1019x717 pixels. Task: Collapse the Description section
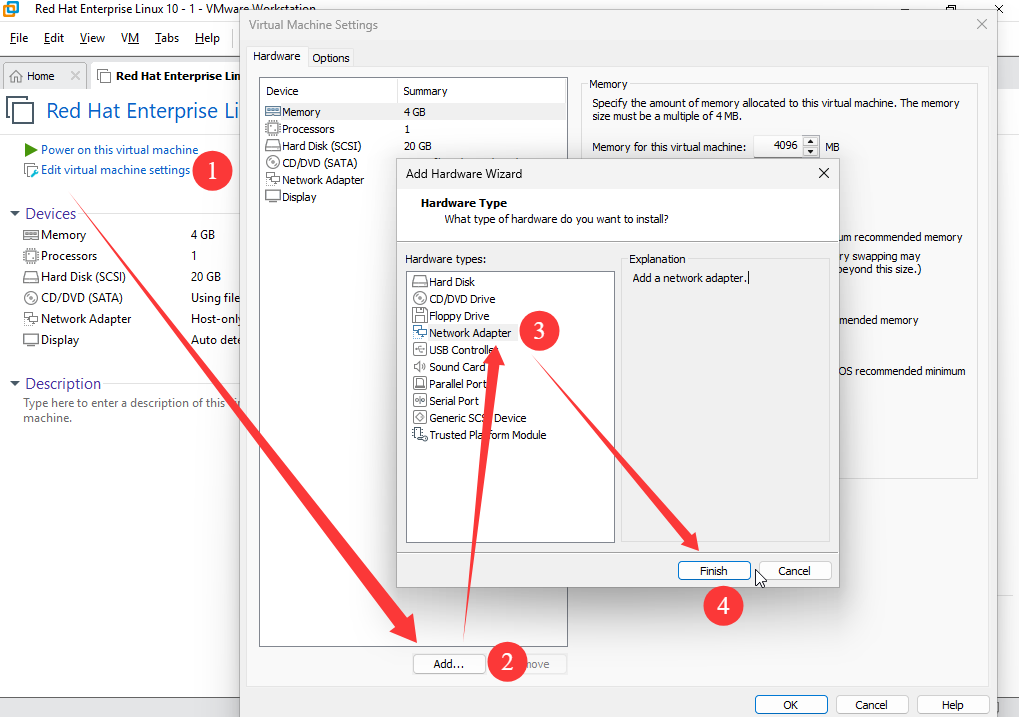click(15, 384)
